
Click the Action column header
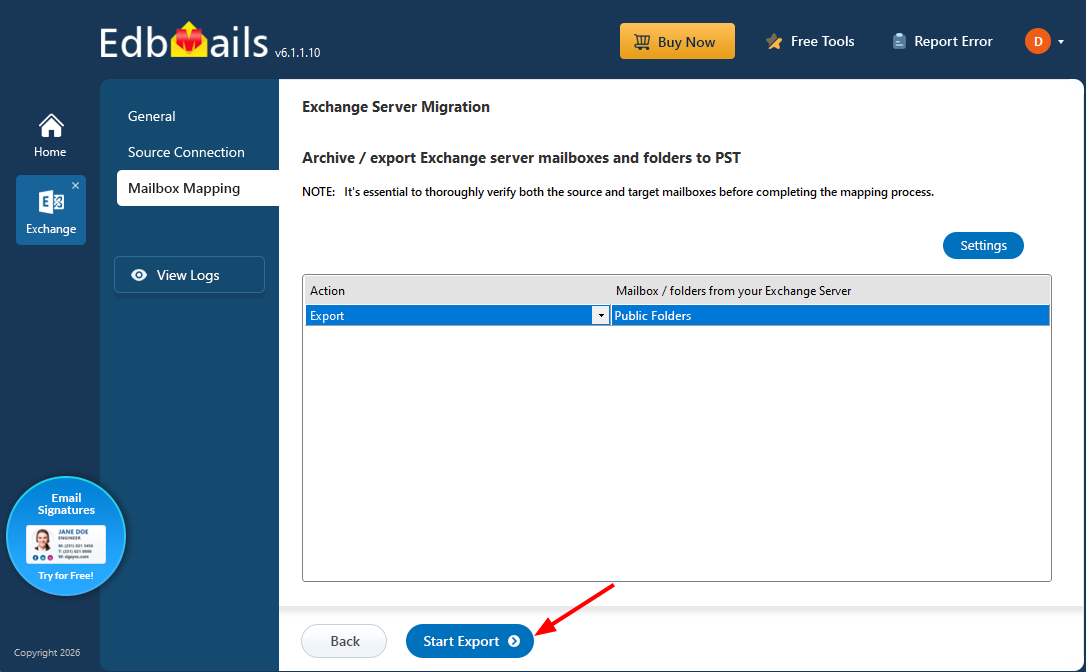pos(457,291)
